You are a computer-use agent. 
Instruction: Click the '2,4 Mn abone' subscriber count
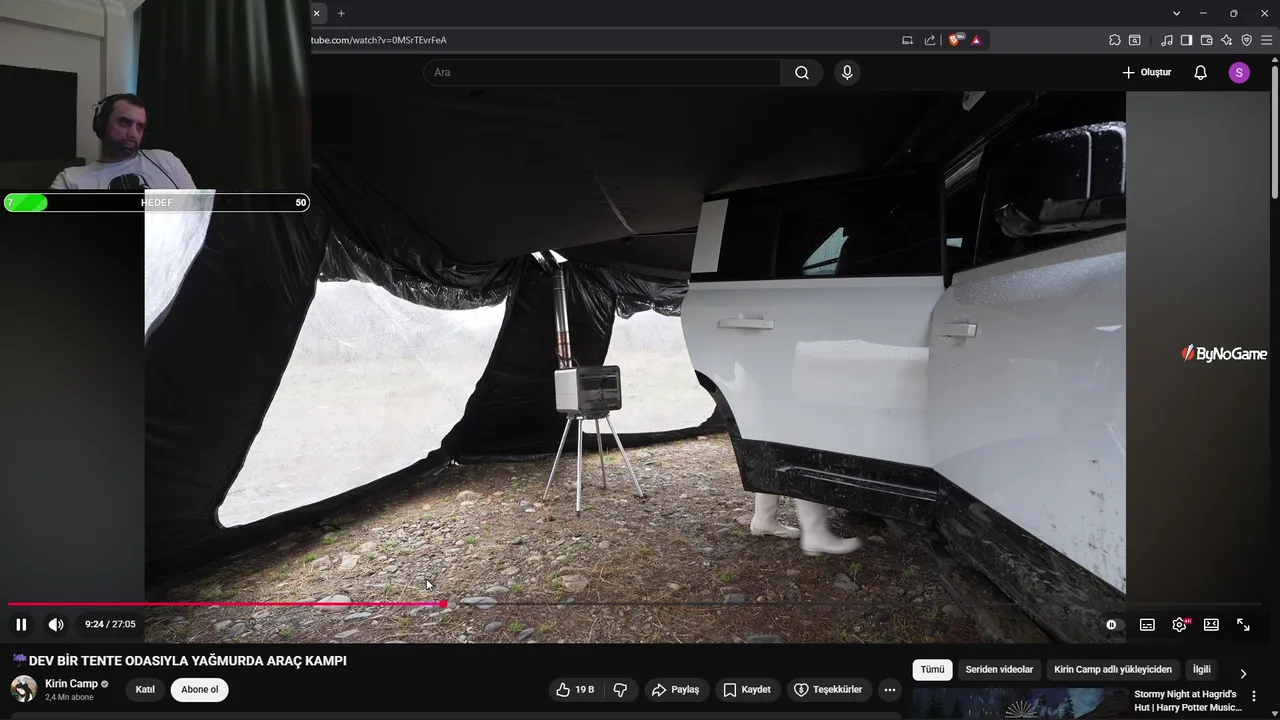69,697
